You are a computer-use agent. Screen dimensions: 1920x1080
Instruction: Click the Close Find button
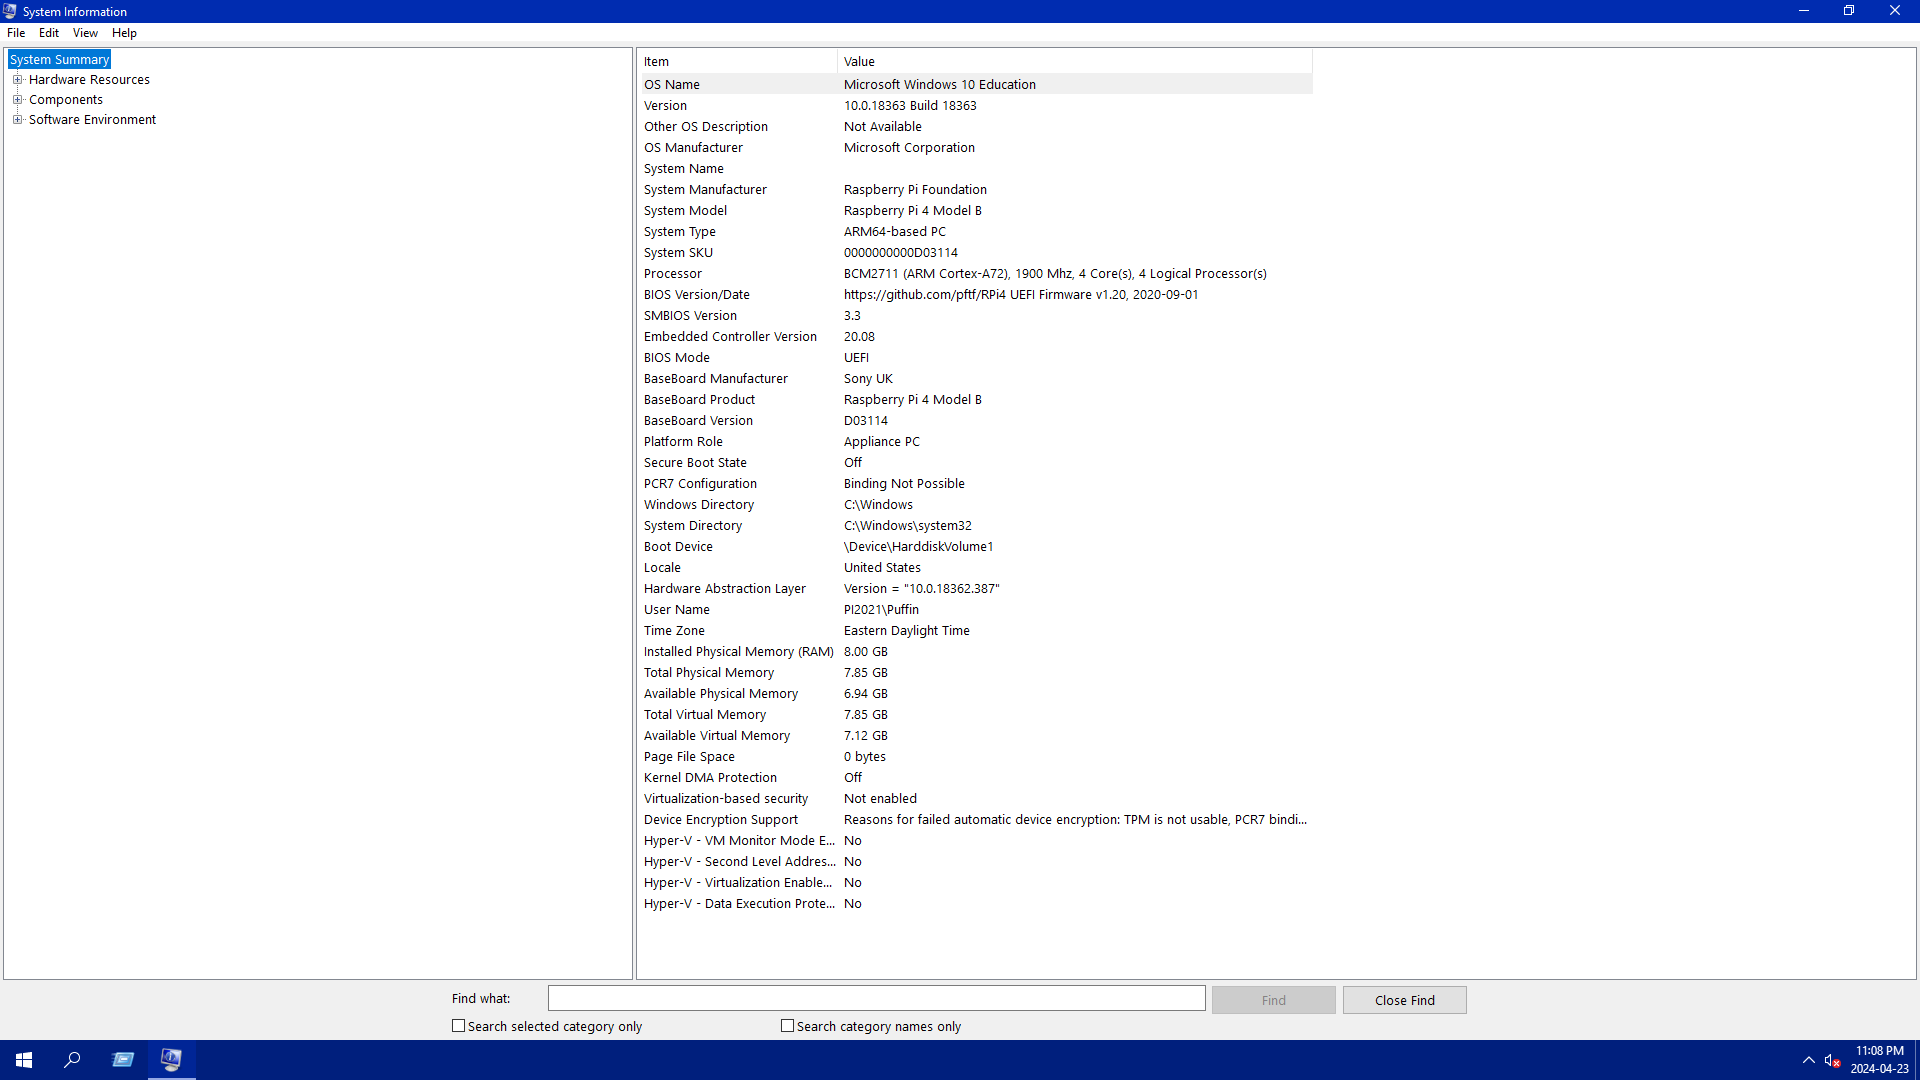pyautogui.click(x=1404, y=1000)
